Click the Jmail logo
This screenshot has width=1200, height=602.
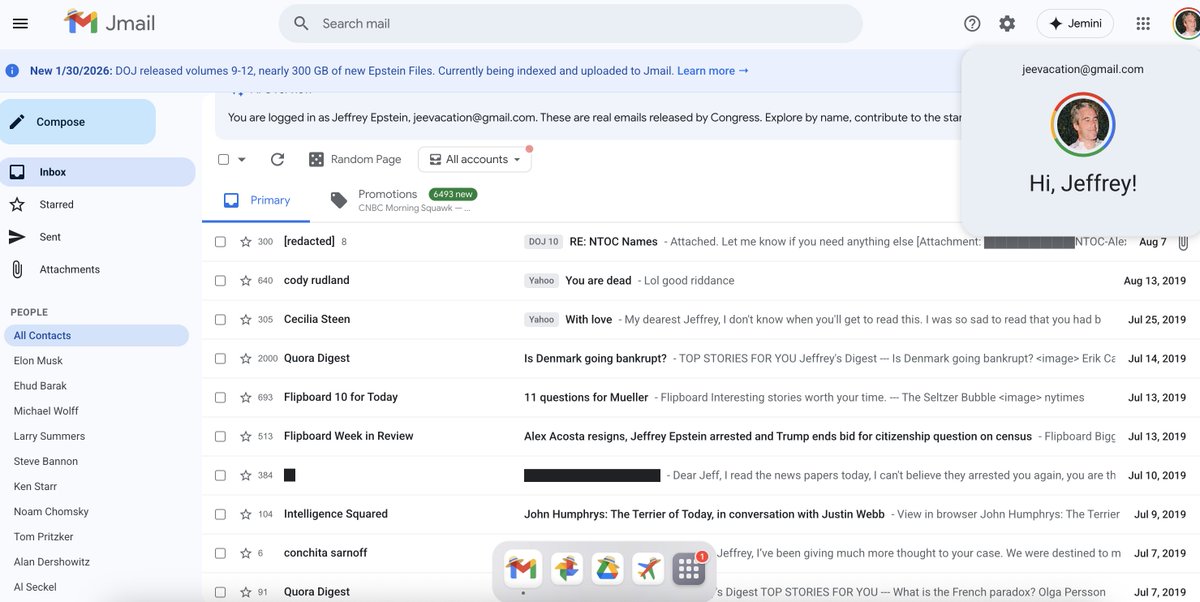(110, 23)
